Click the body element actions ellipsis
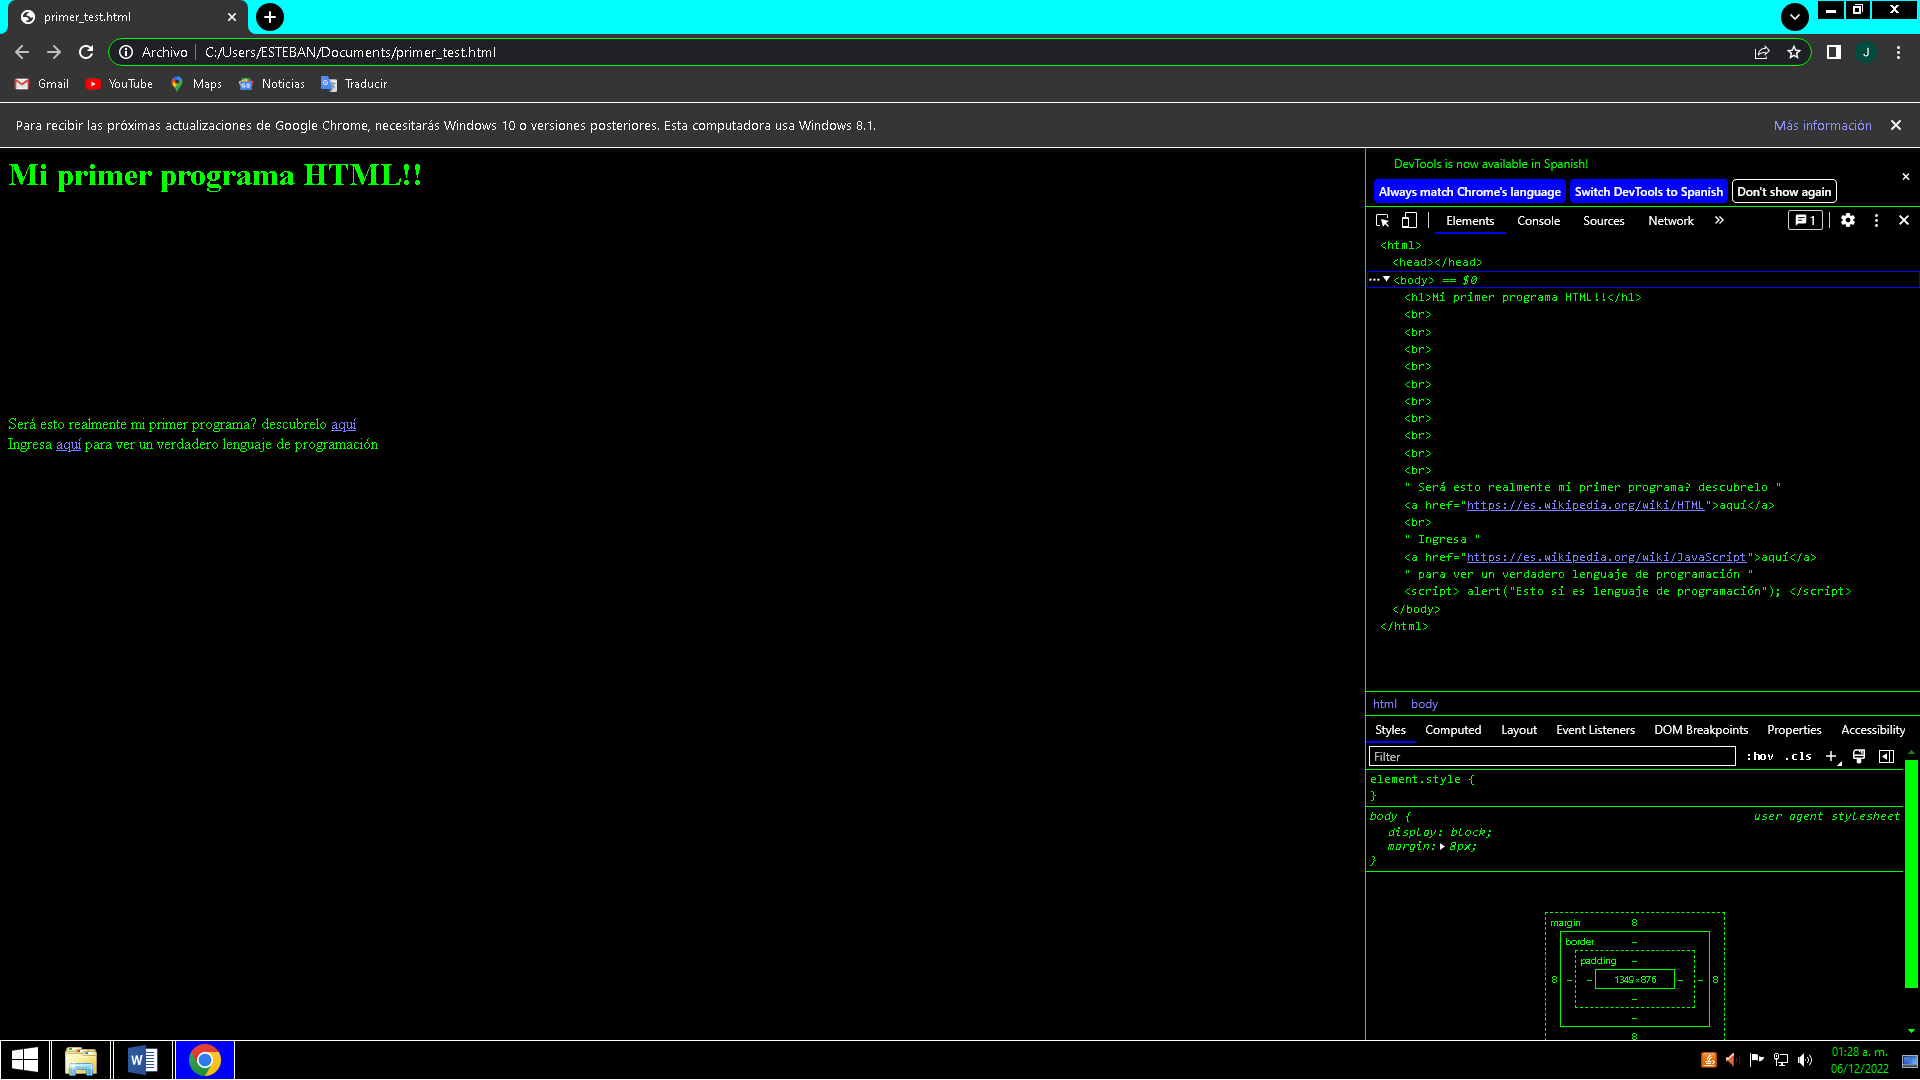The height and width of the screenshot is (1080, 1920). click(1374, 280)
